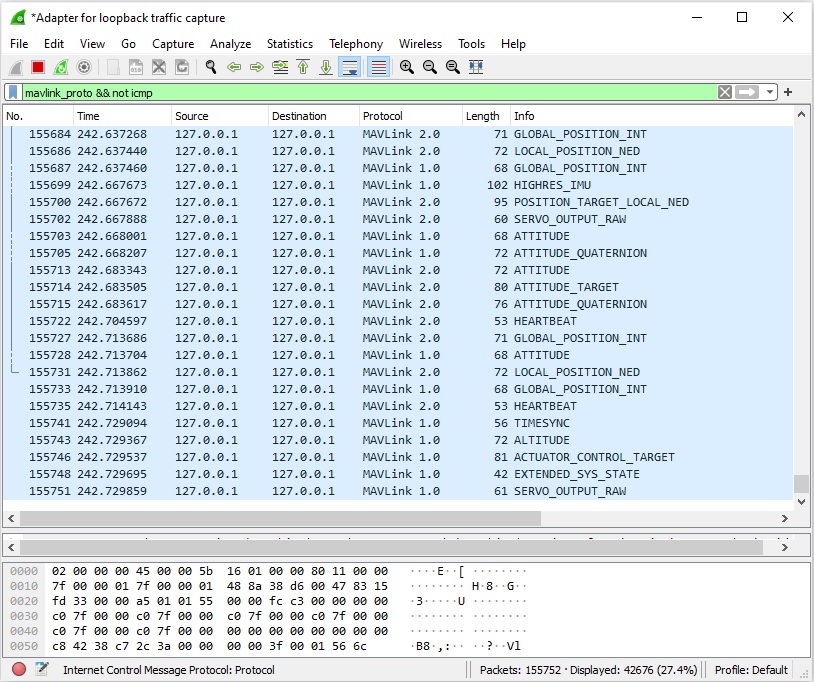Go back to previous packet arrow

pyautogui.click(x=234, y=67)
